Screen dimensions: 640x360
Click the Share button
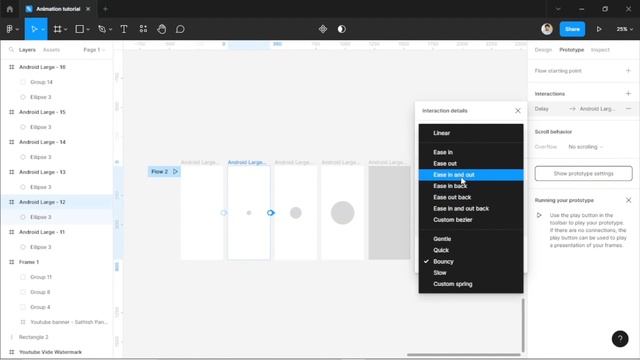pyautogui.click(x=572, y=29)
